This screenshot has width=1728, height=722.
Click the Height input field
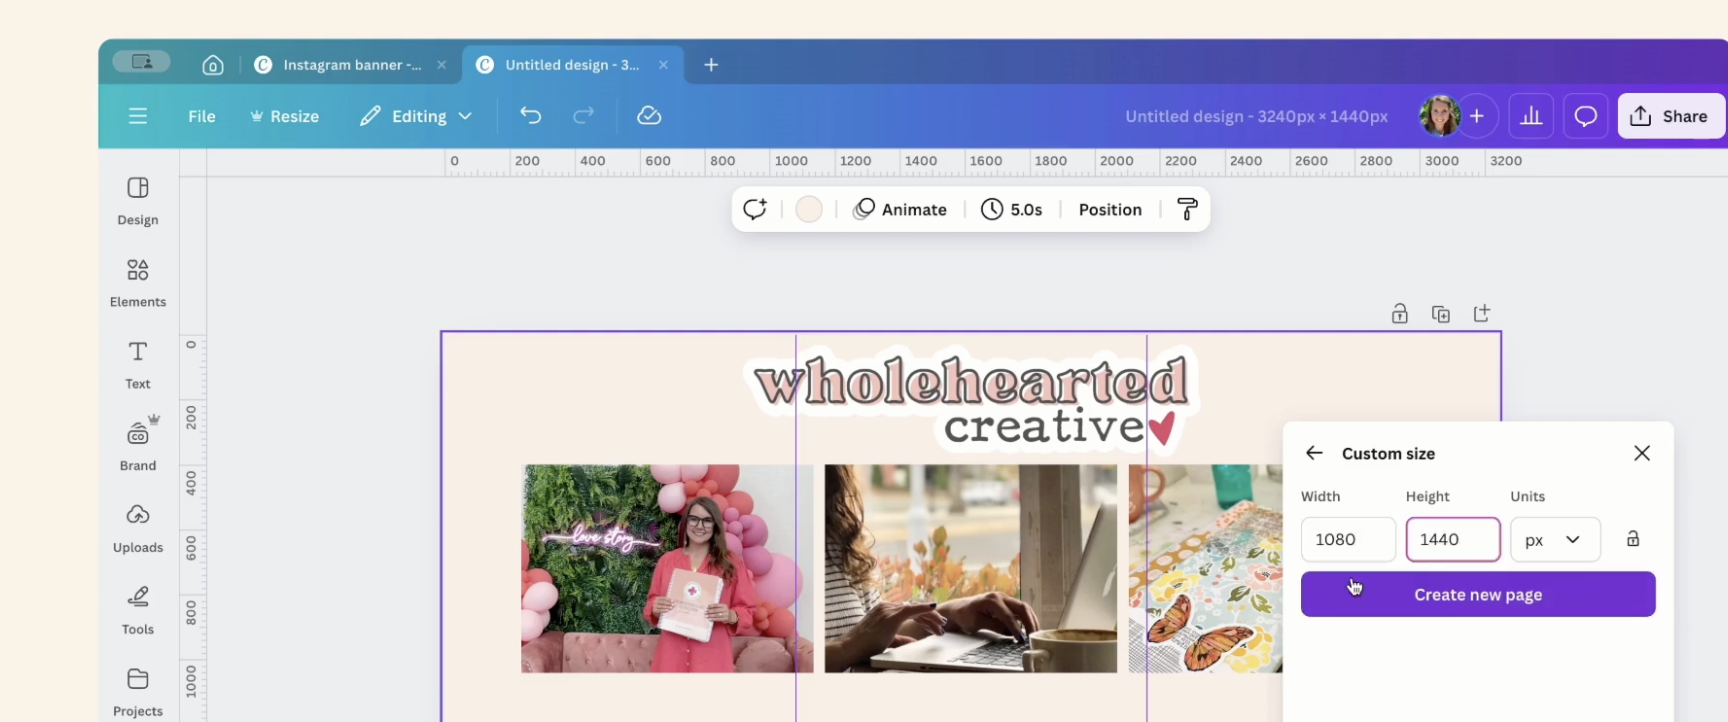(1453, 540)
